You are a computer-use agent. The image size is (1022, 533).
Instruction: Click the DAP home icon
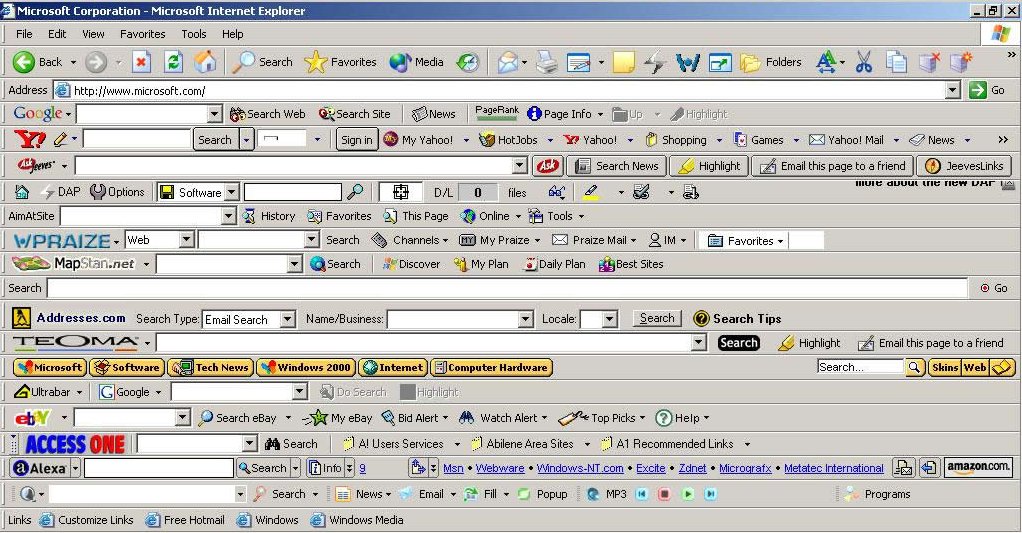pyautogui.click(x=22, y=192)
